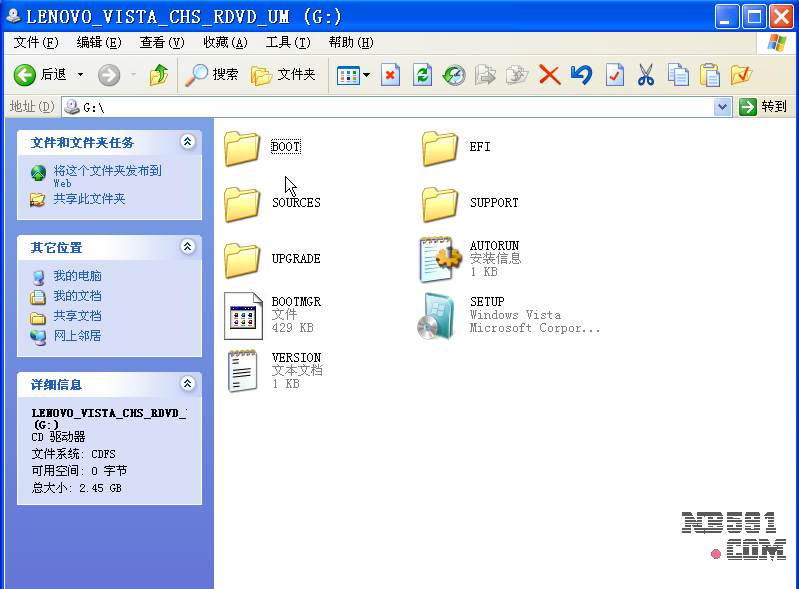799x589 pixels.
Task: Open 共享文档 link
Action: (x=77, y=316)
